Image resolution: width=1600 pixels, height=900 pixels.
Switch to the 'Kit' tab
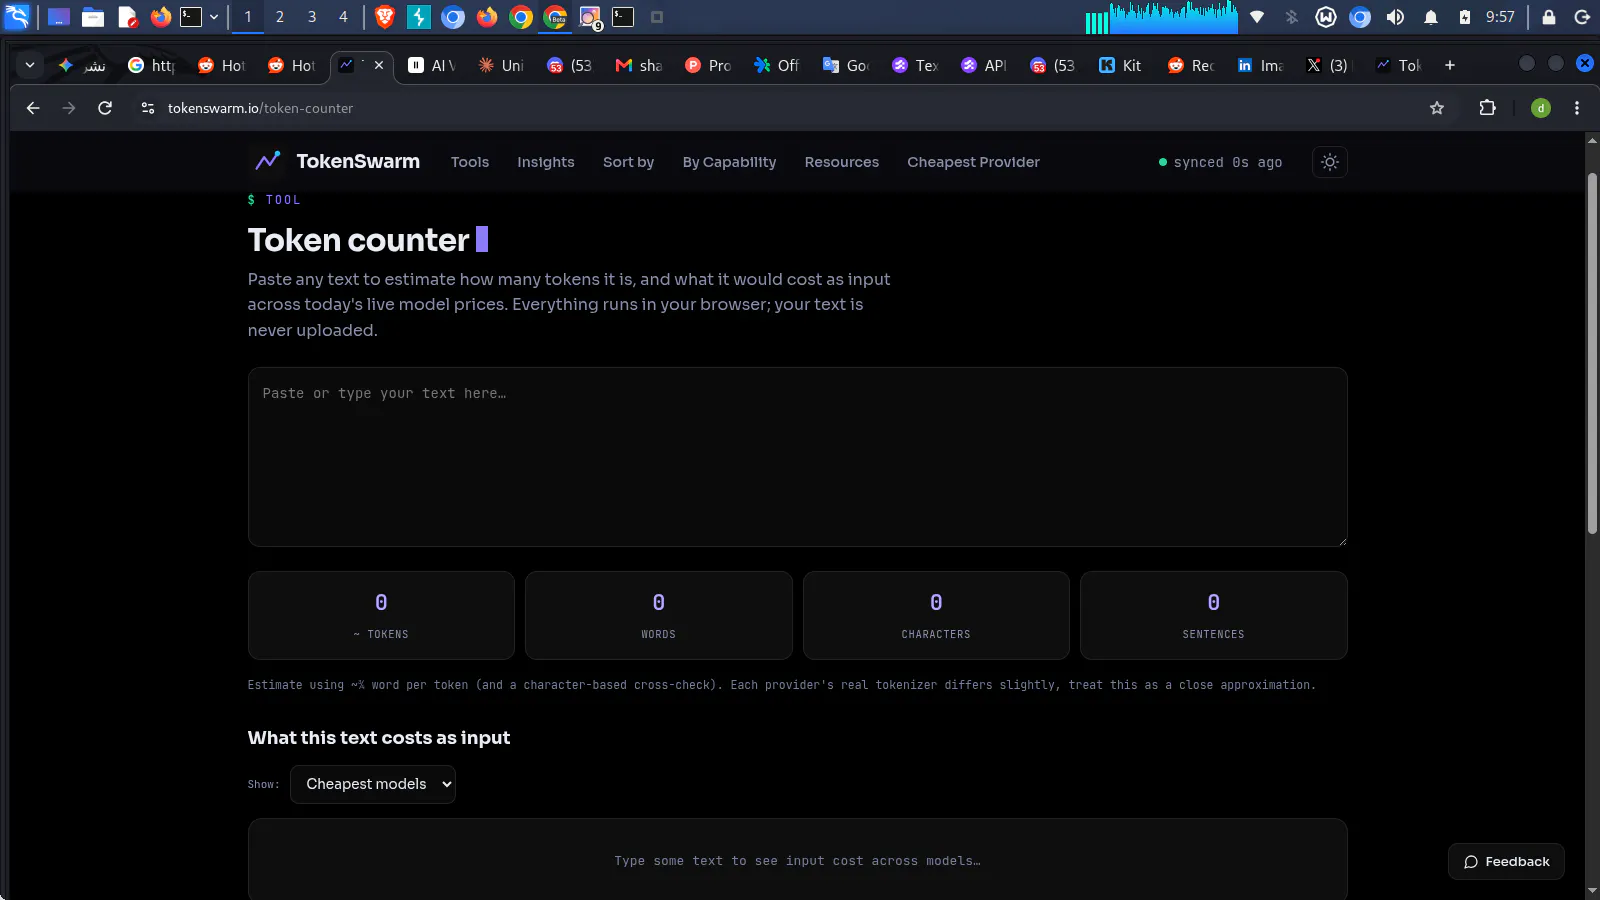point(1122,65)
